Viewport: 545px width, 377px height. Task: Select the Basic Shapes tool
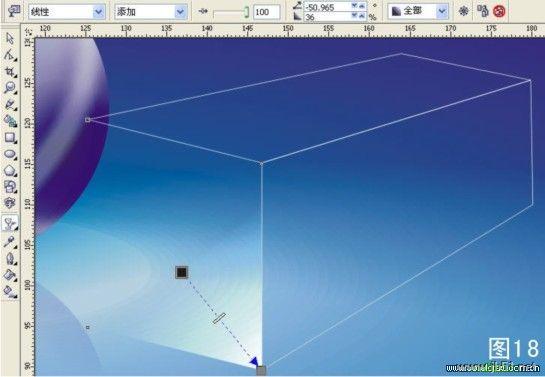(x=10, y=187)
